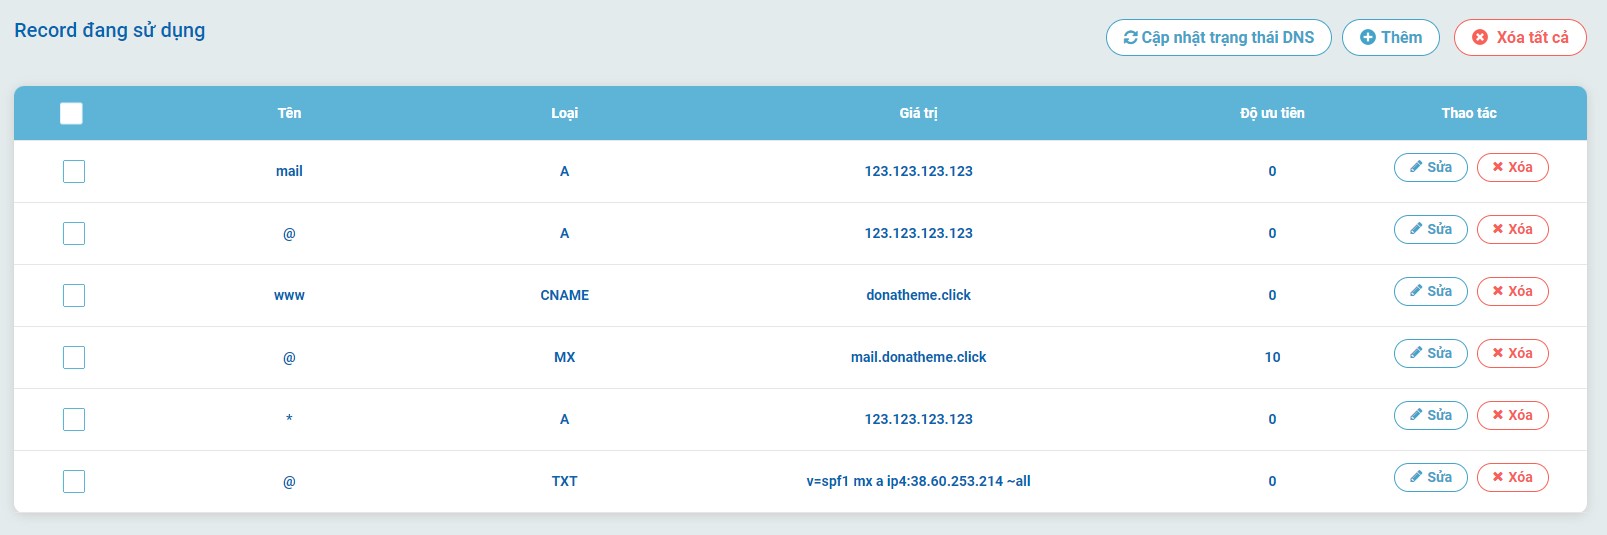Click pencil icon to edit the wildcard * record
Screen dimensions: 1607x535
1416,415
